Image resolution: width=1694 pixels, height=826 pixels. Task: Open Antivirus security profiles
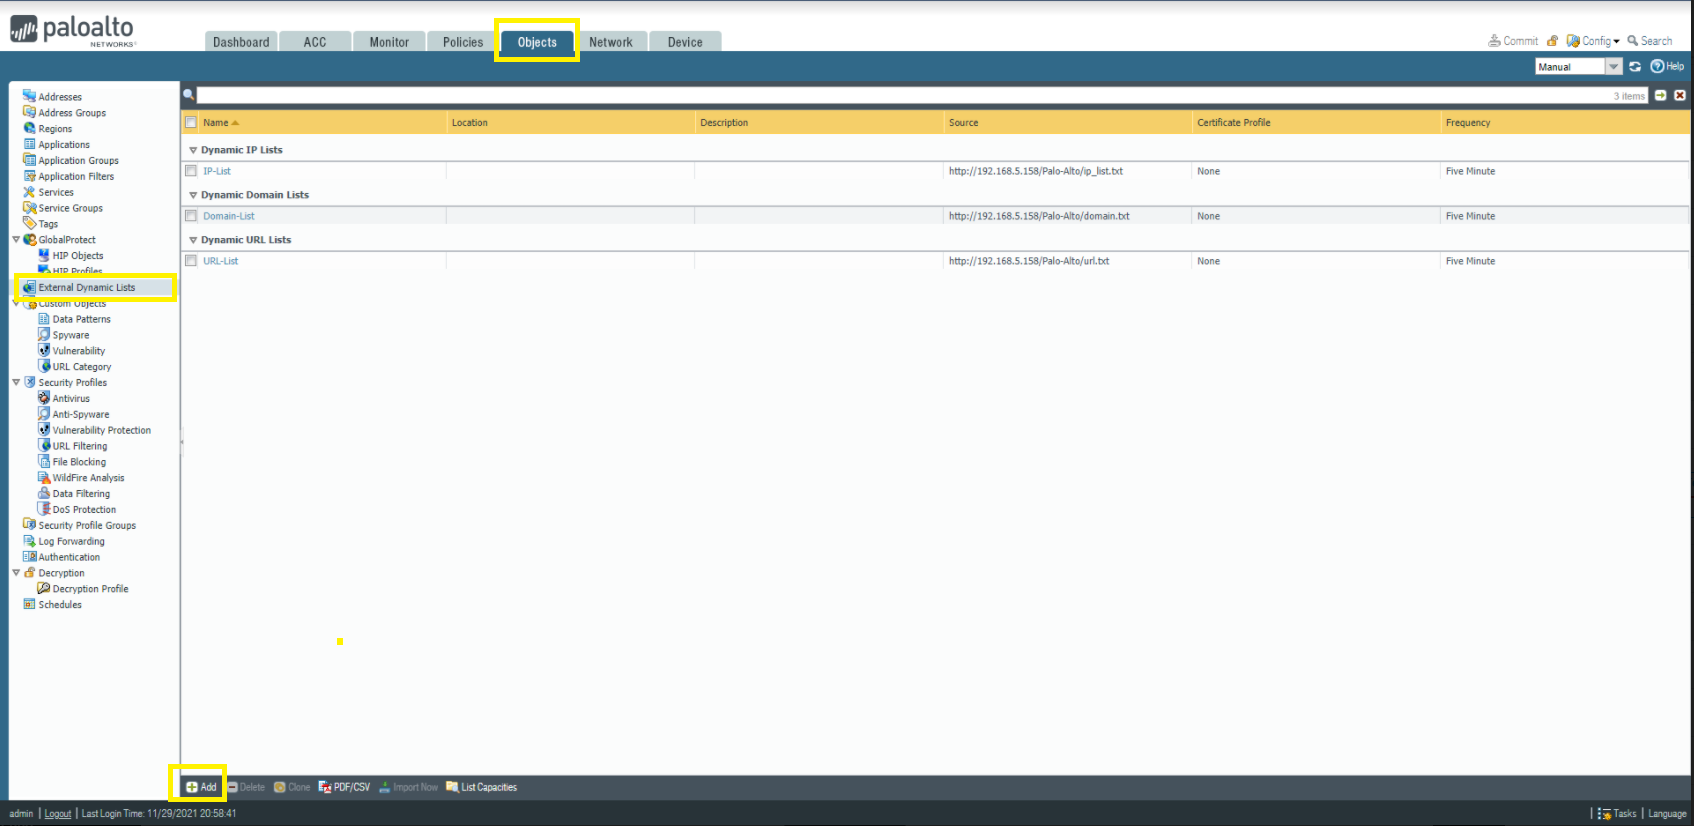71,399
